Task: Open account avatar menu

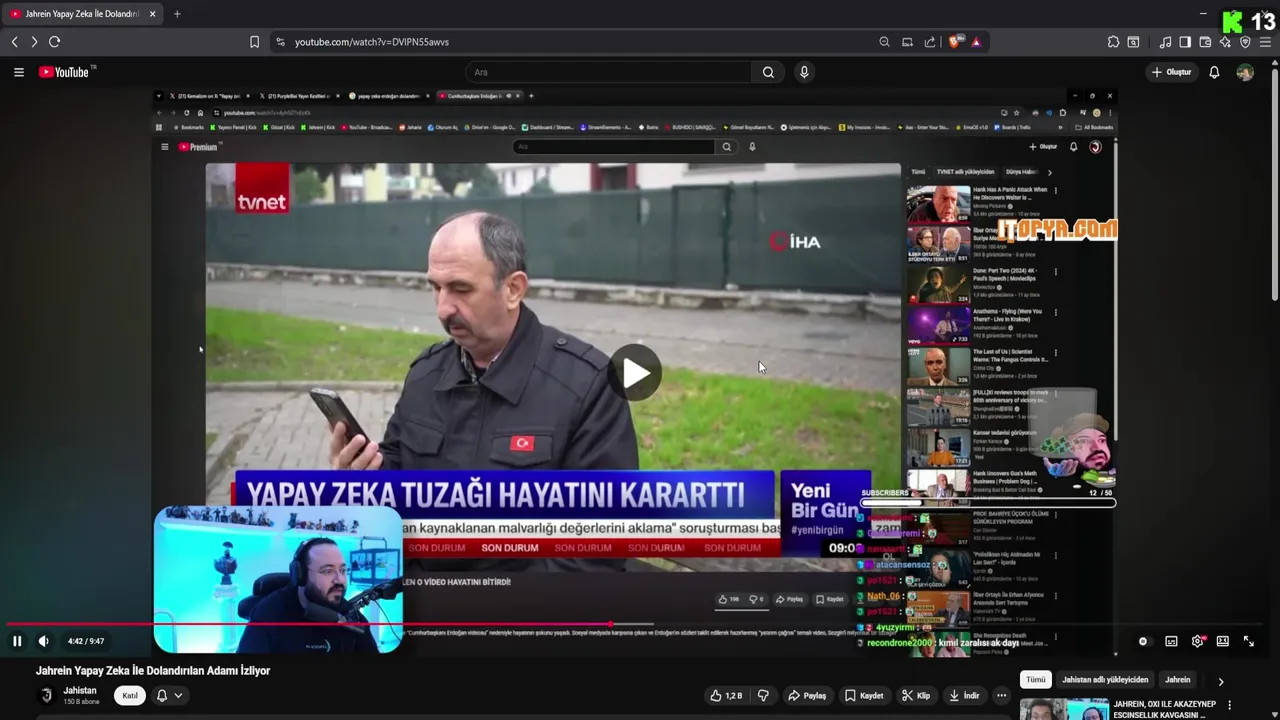Action: tap(1245, 72)
